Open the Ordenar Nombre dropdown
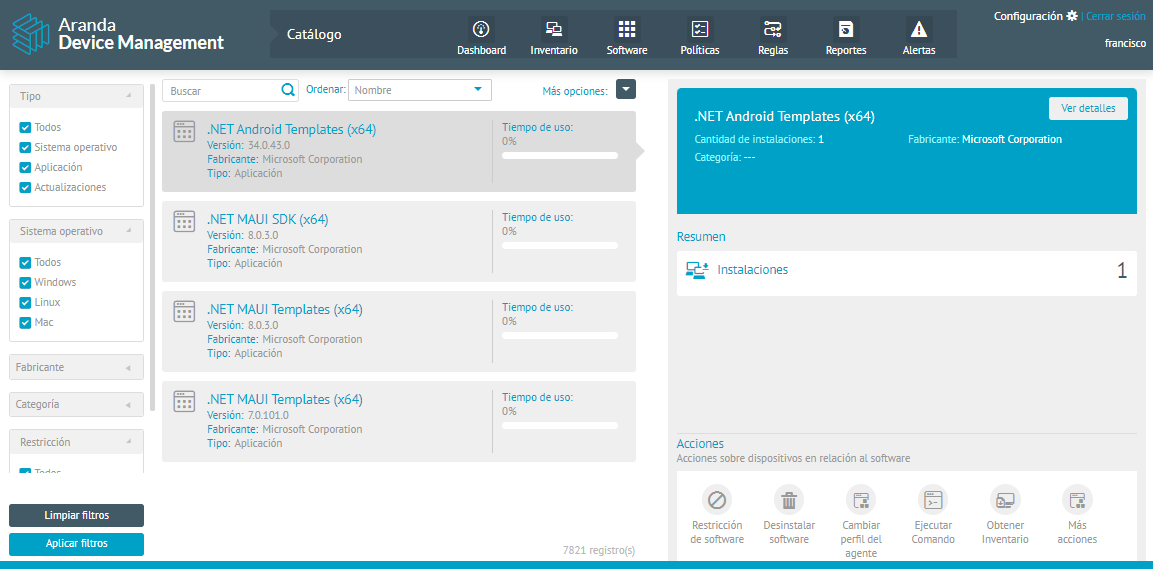Viewport: 1153px width, 569px height. coord(419,90)
